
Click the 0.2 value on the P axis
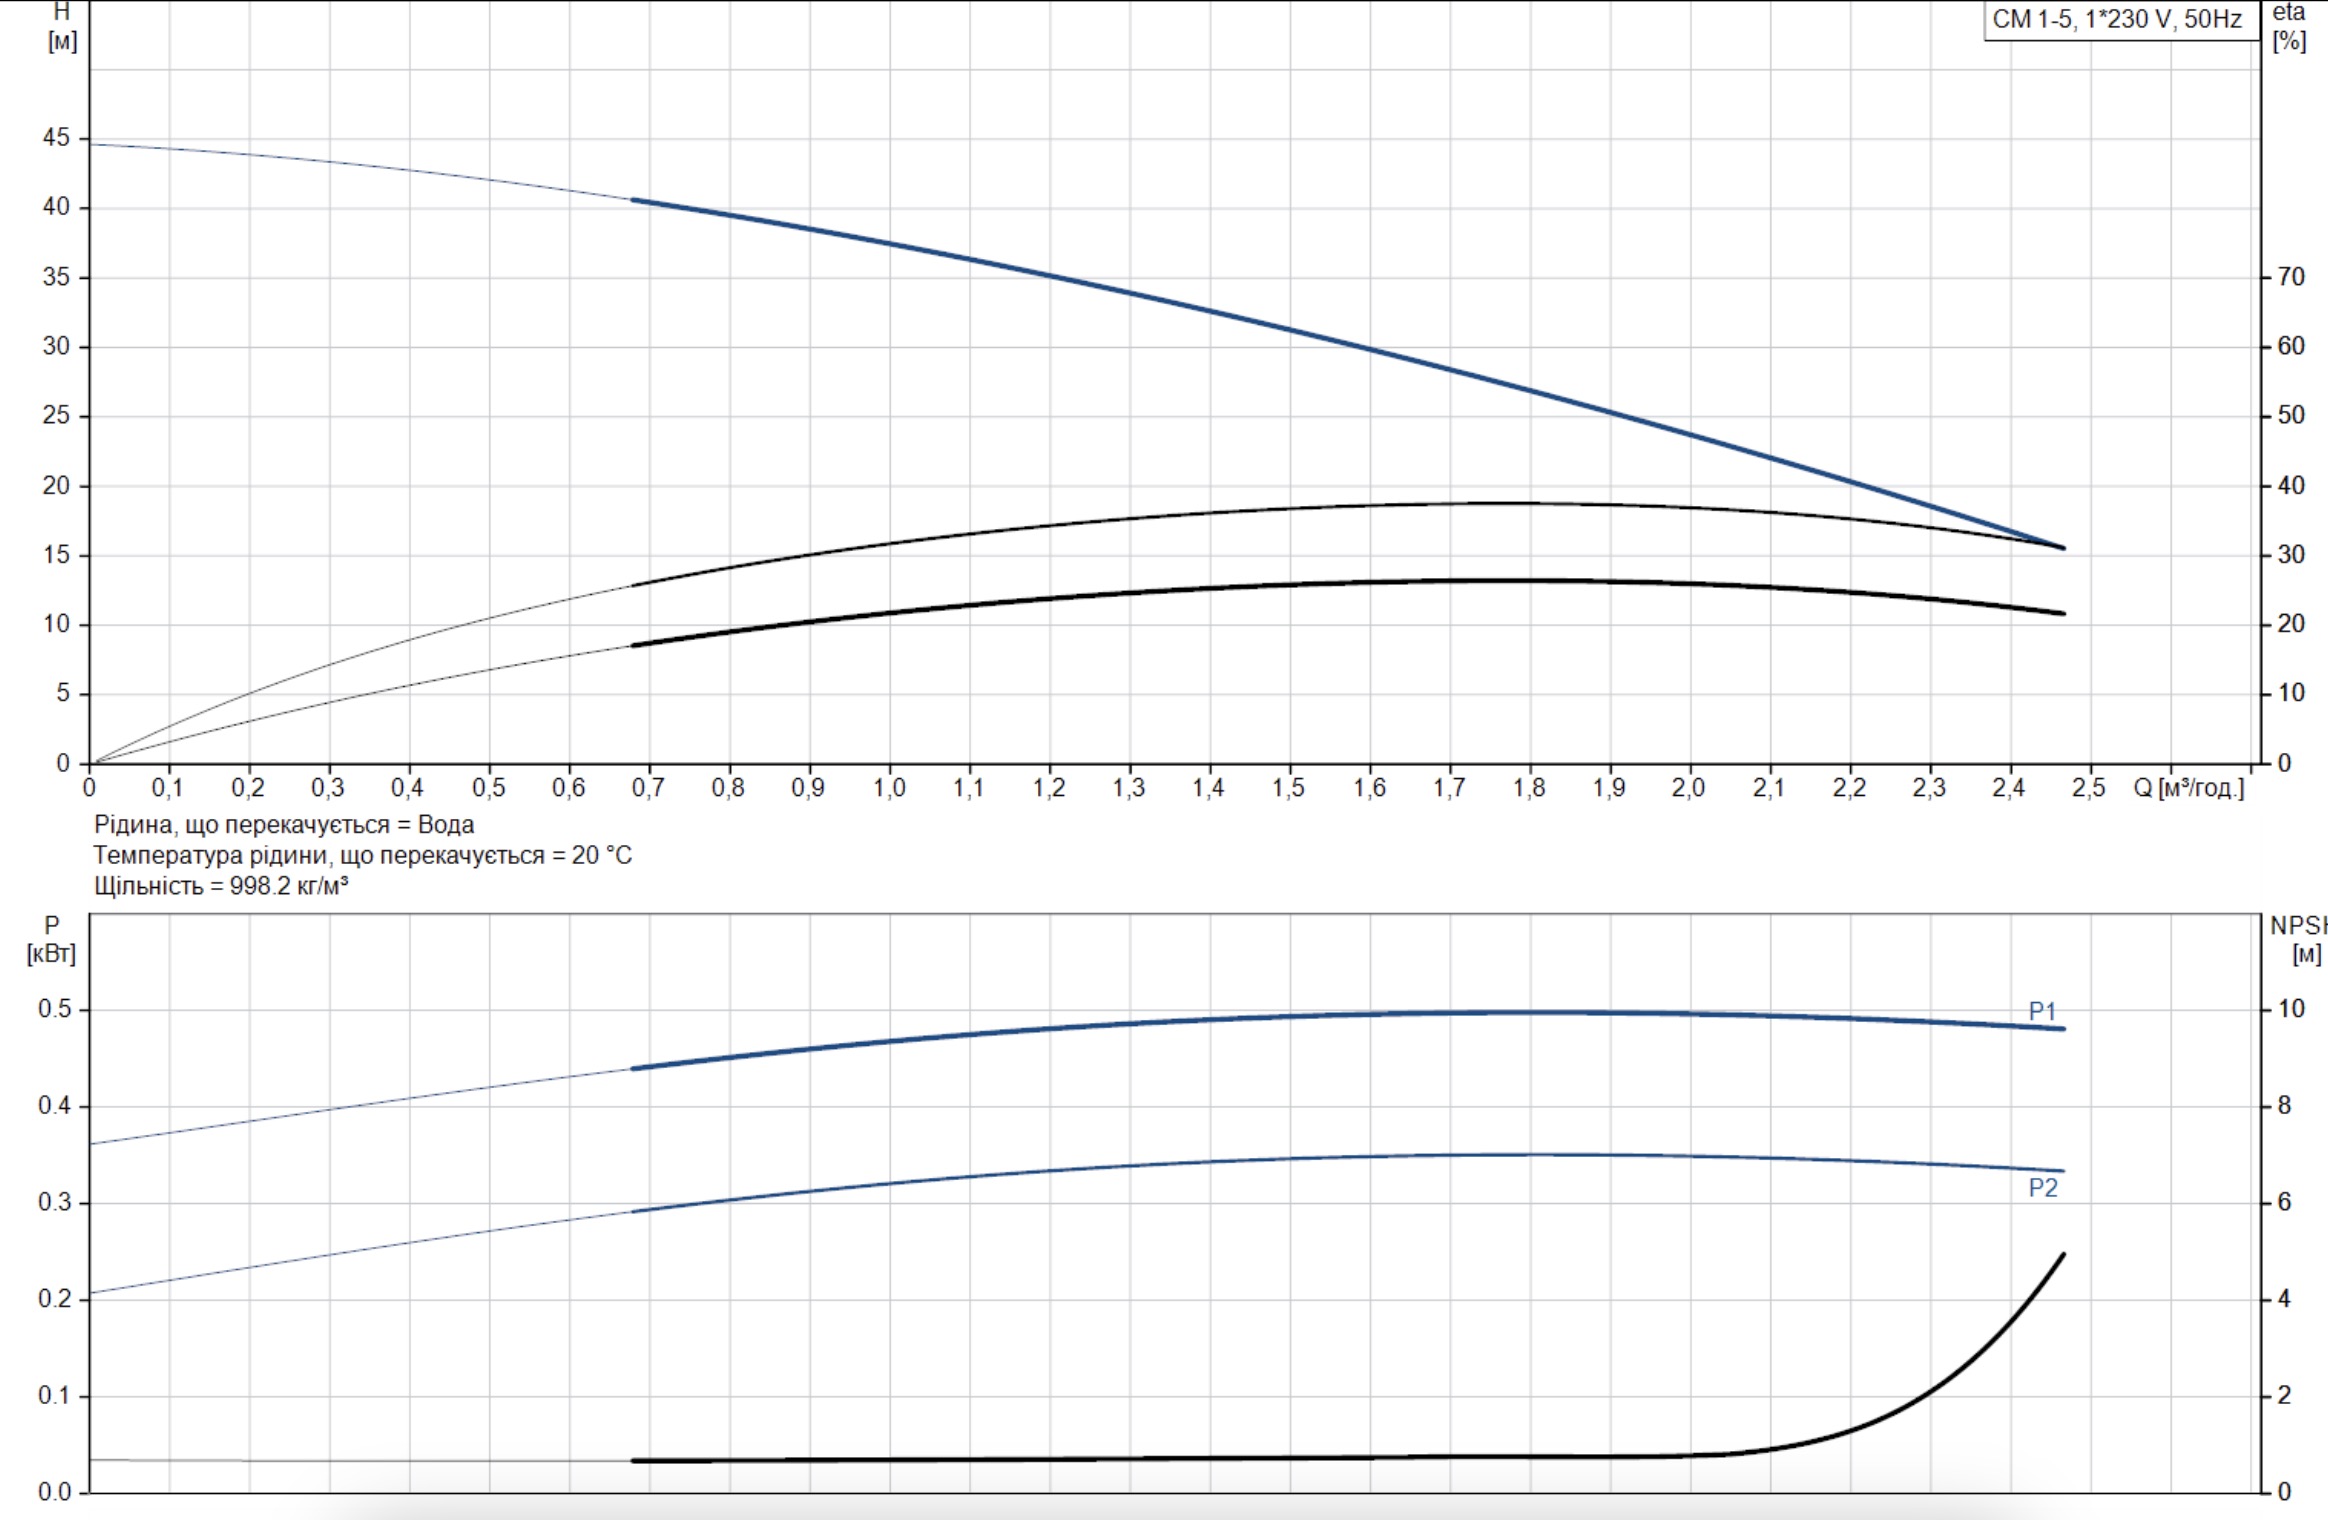[x=55, y=1299]
